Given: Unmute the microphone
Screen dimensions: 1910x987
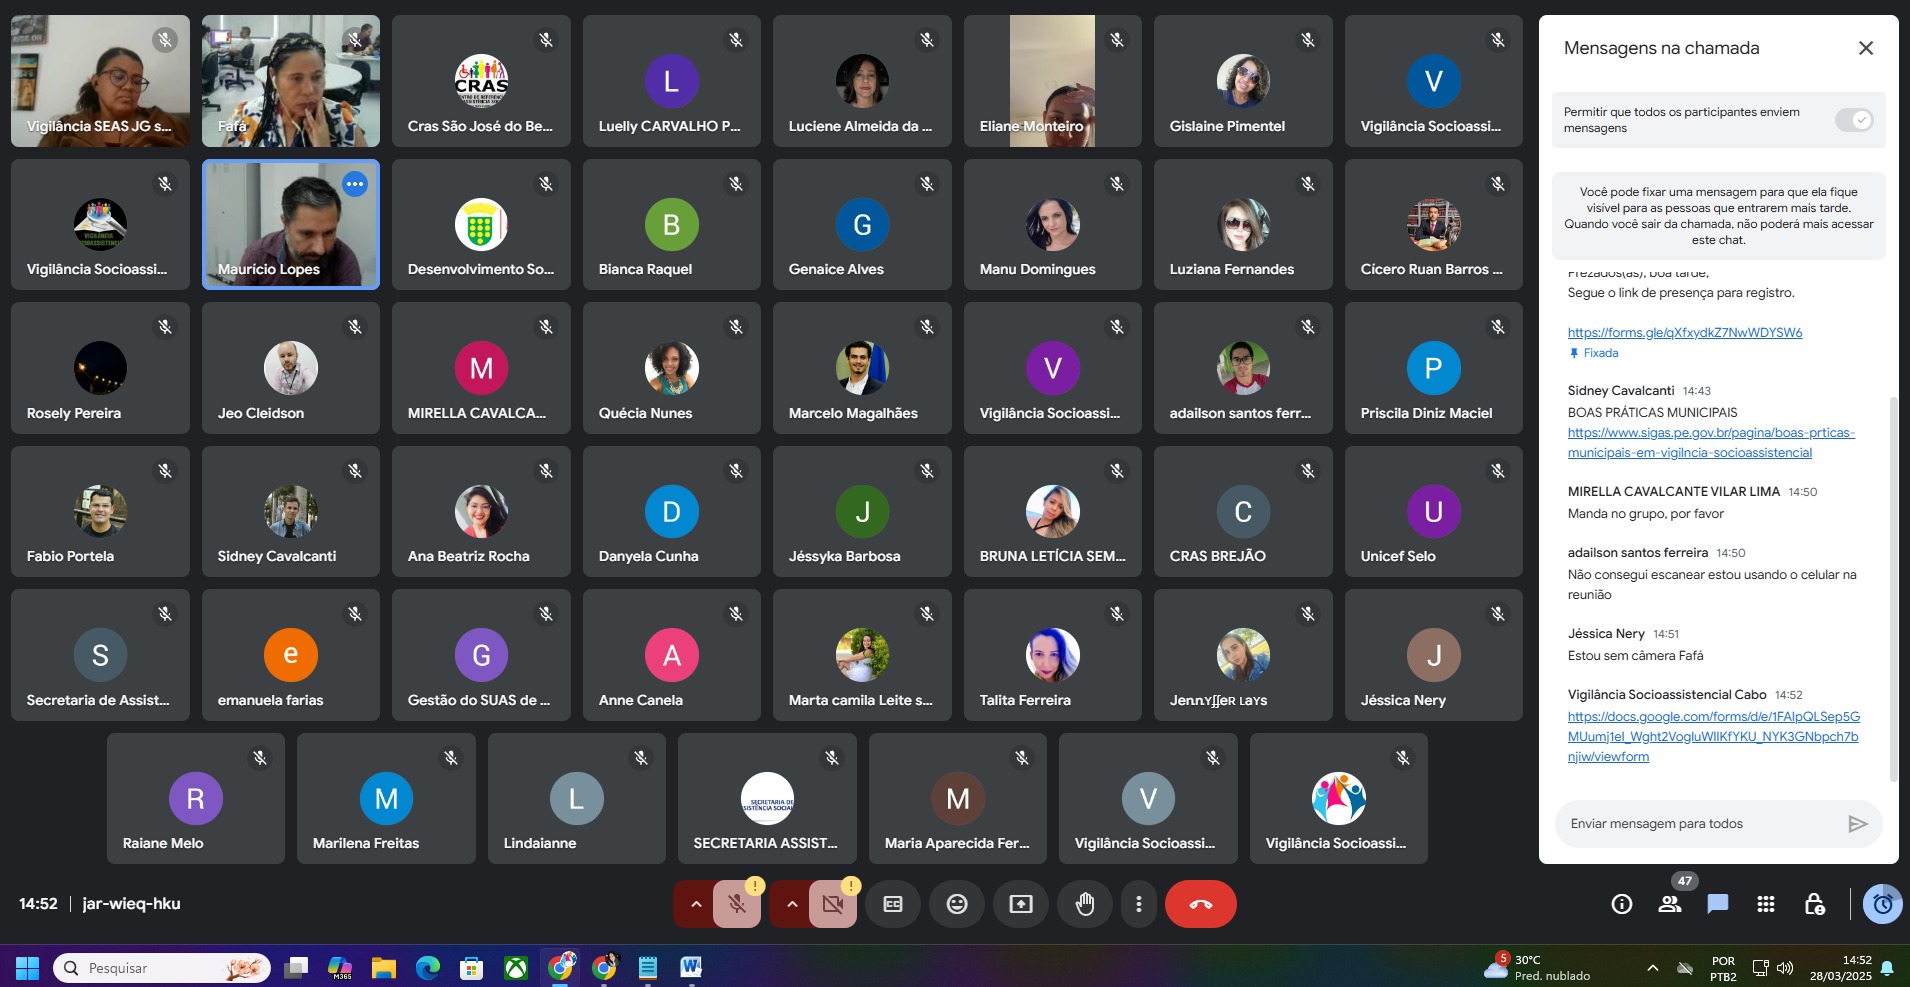Looking at the screenshot, I should [x=737, y=904].
